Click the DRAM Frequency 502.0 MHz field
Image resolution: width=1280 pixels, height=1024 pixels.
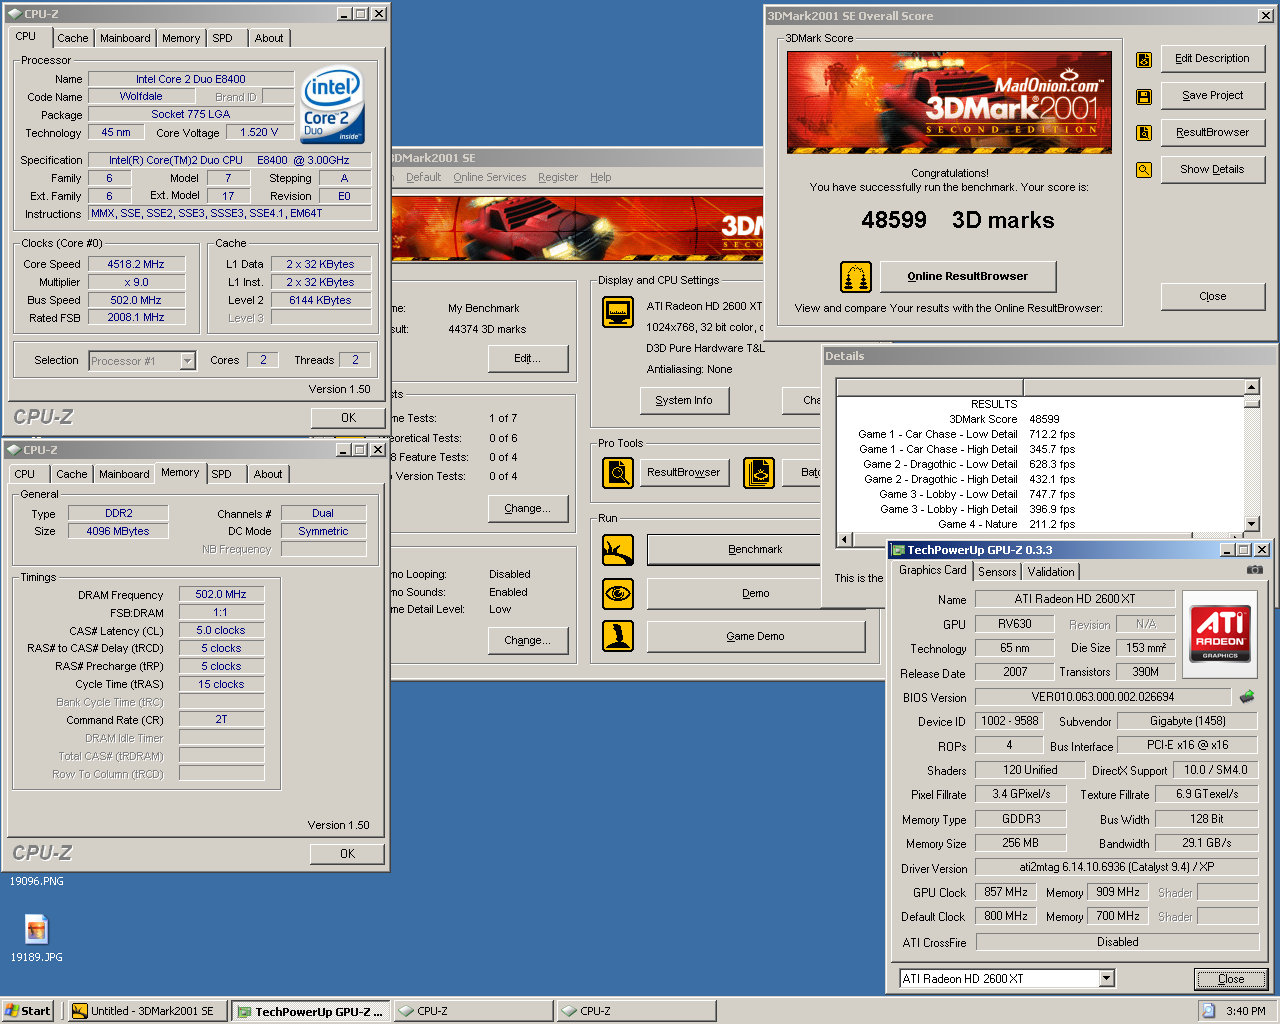(221, 594)
